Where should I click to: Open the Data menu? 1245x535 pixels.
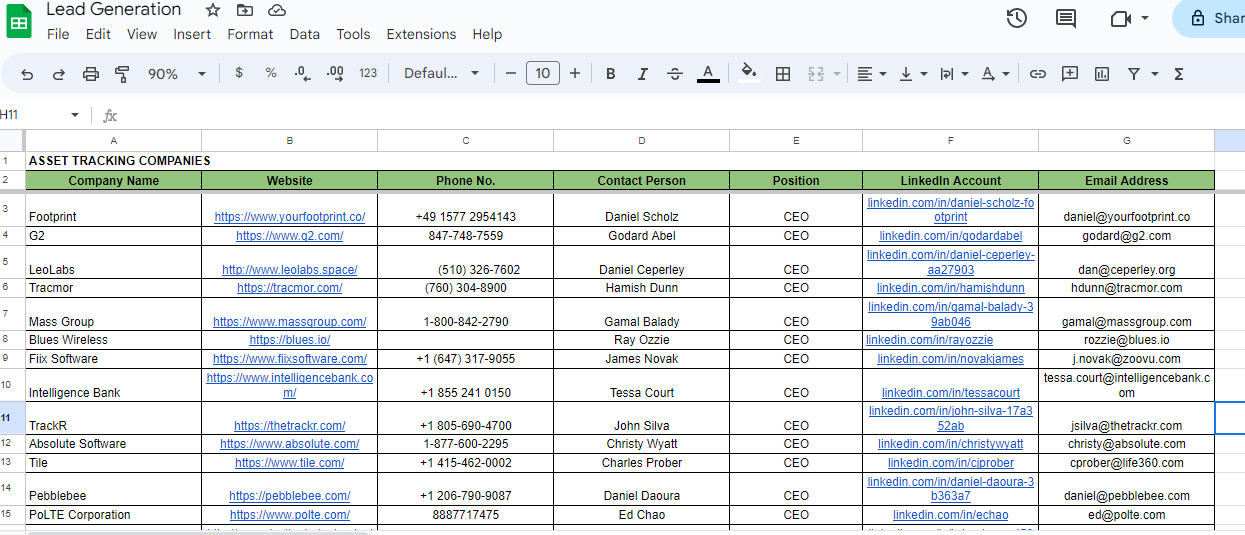coord(305,34)
